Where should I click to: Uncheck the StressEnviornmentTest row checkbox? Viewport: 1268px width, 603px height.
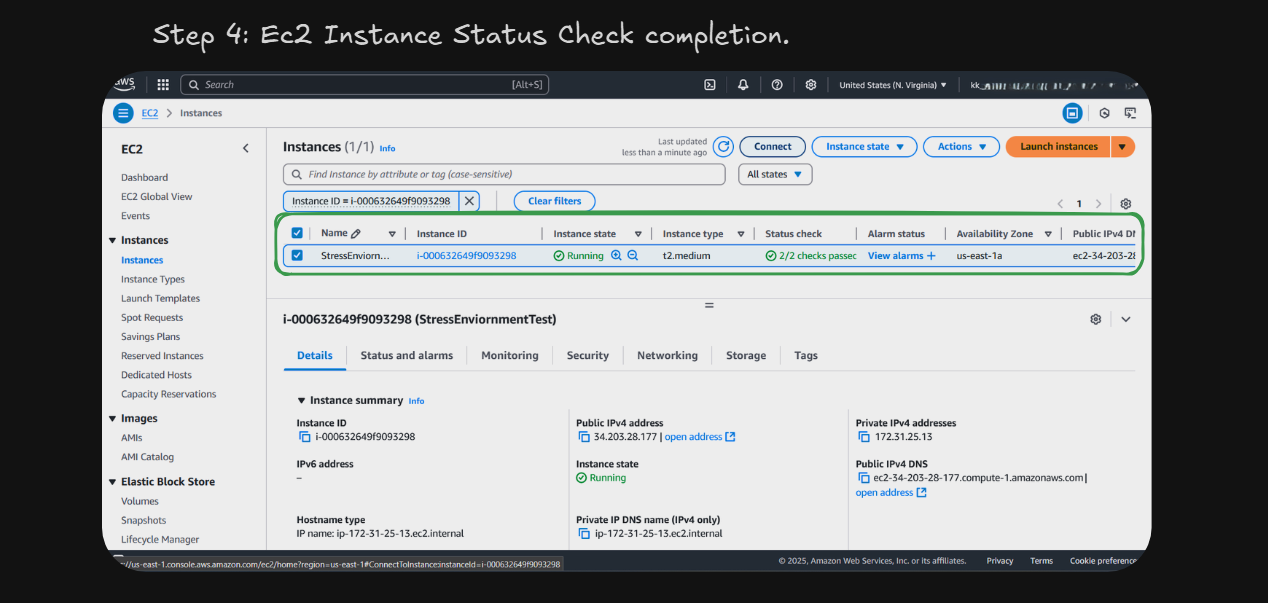[297, 256]
